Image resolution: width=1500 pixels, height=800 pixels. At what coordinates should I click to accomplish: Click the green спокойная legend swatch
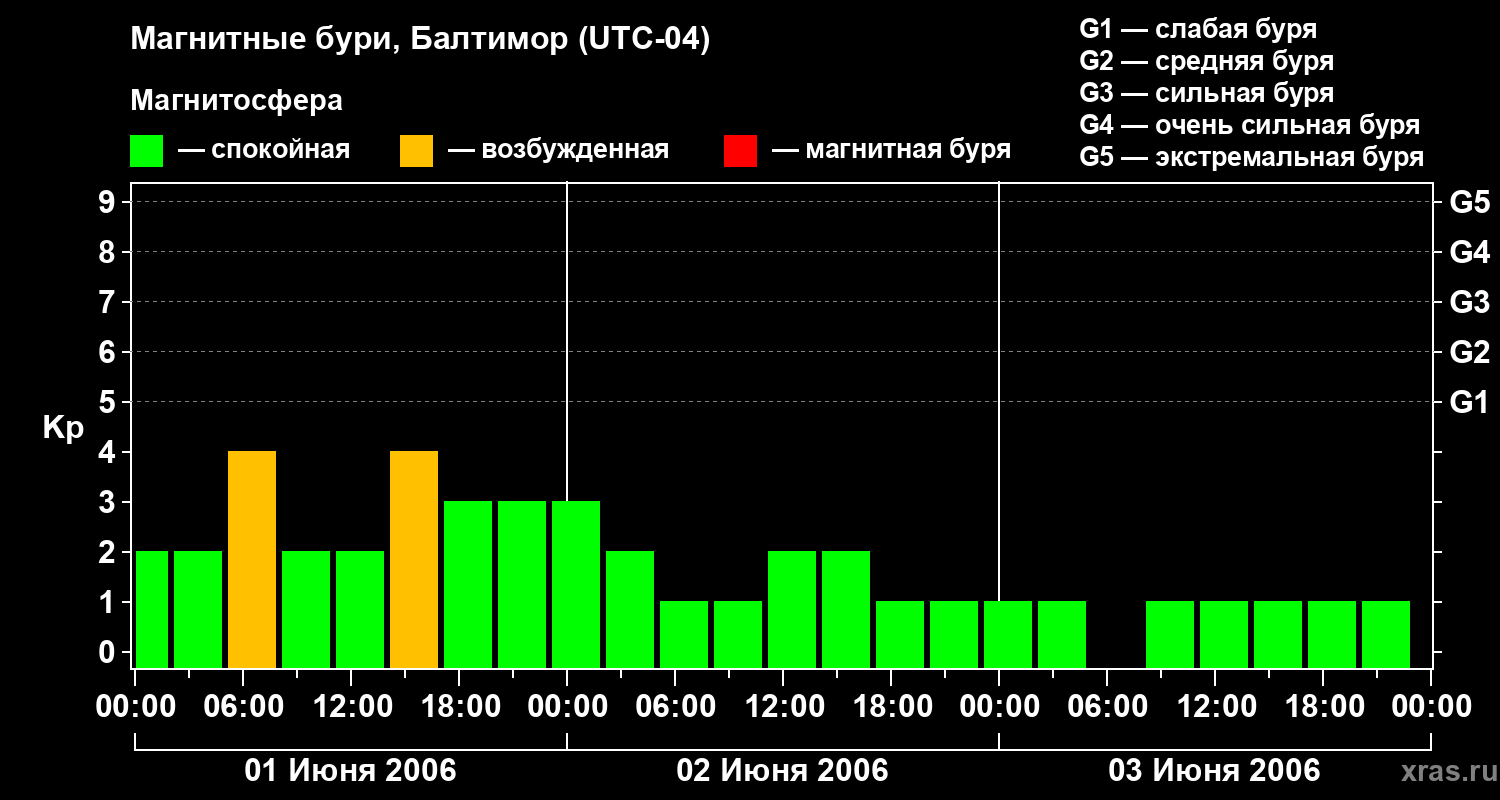click(x=147, y=151)
